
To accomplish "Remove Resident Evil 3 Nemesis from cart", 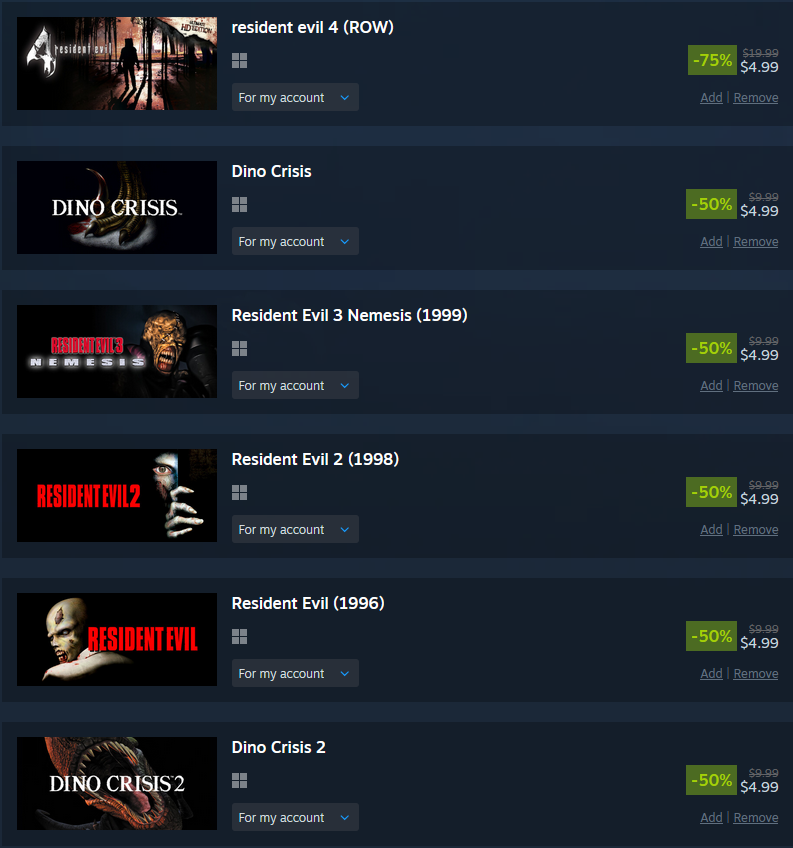I will tap(756, 386).
